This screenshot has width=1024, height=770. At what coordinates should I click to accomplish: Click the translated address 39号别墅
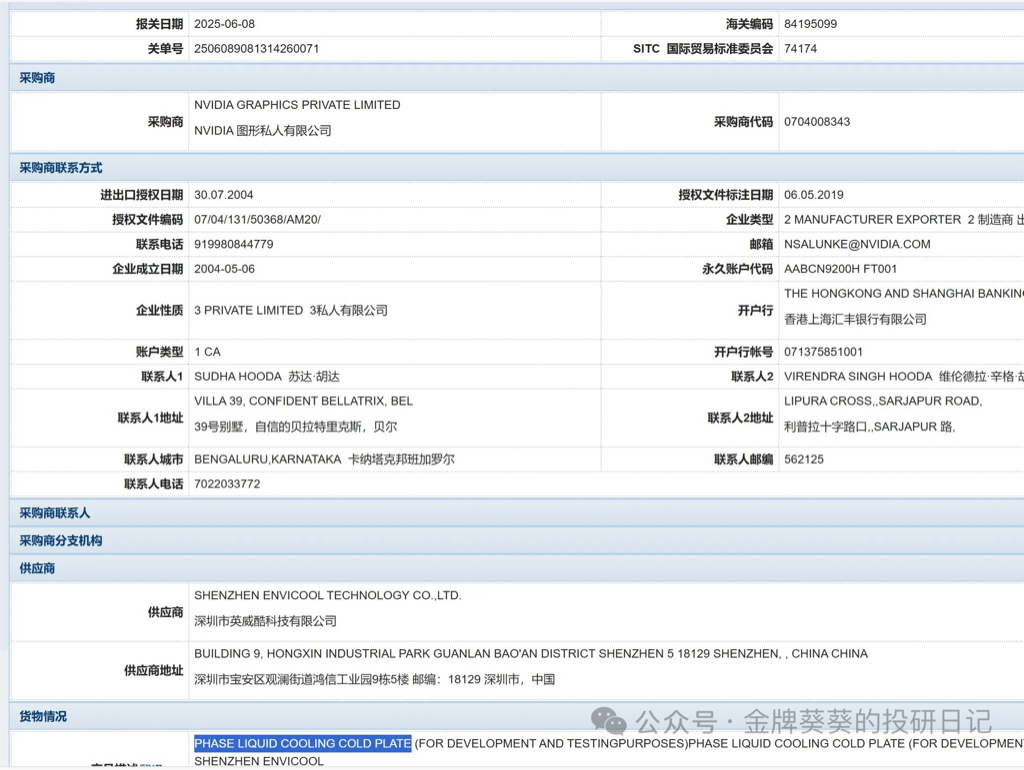221,427
